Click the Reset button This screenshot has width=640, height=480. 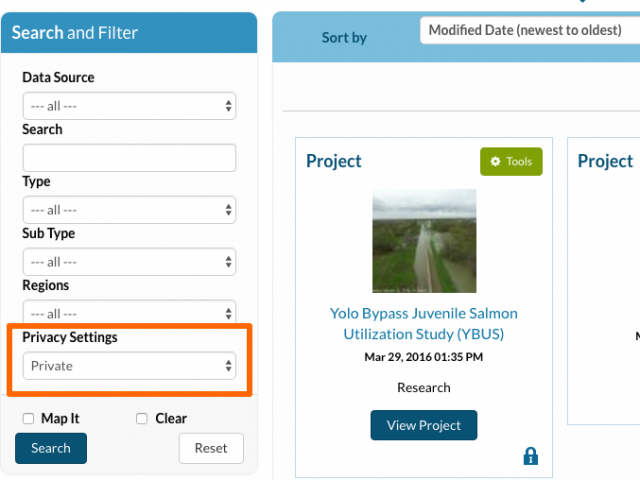pos(211,448)
